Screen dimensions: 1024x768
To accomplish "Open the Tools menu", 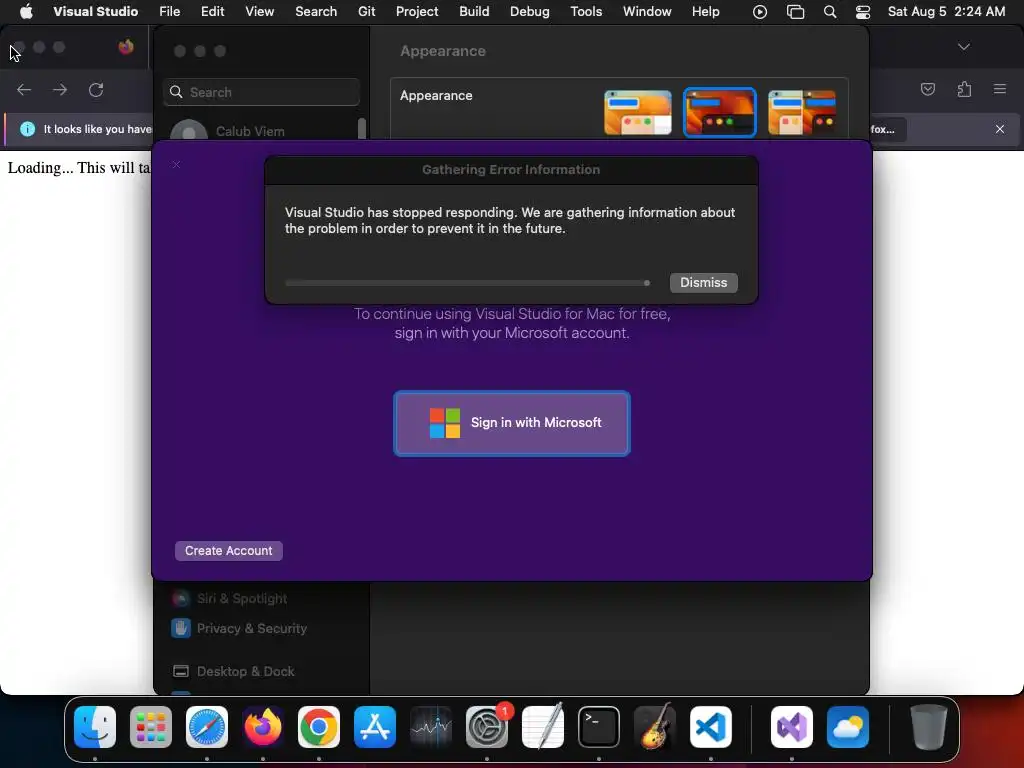I will click(586, 12).
